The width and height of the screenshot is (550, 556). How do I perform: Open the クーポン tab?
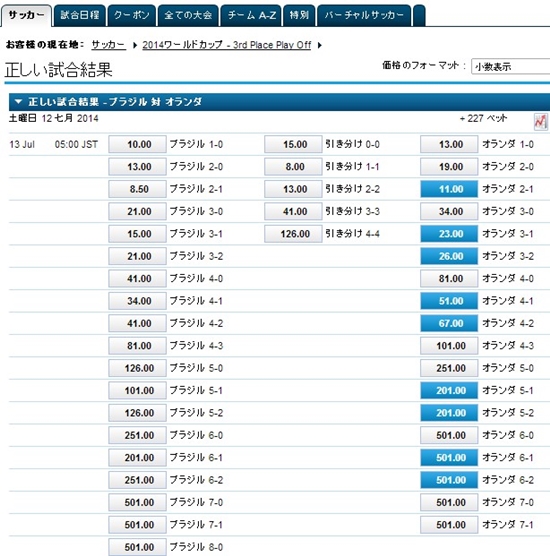pyautogui.click(x=132, y=15)
